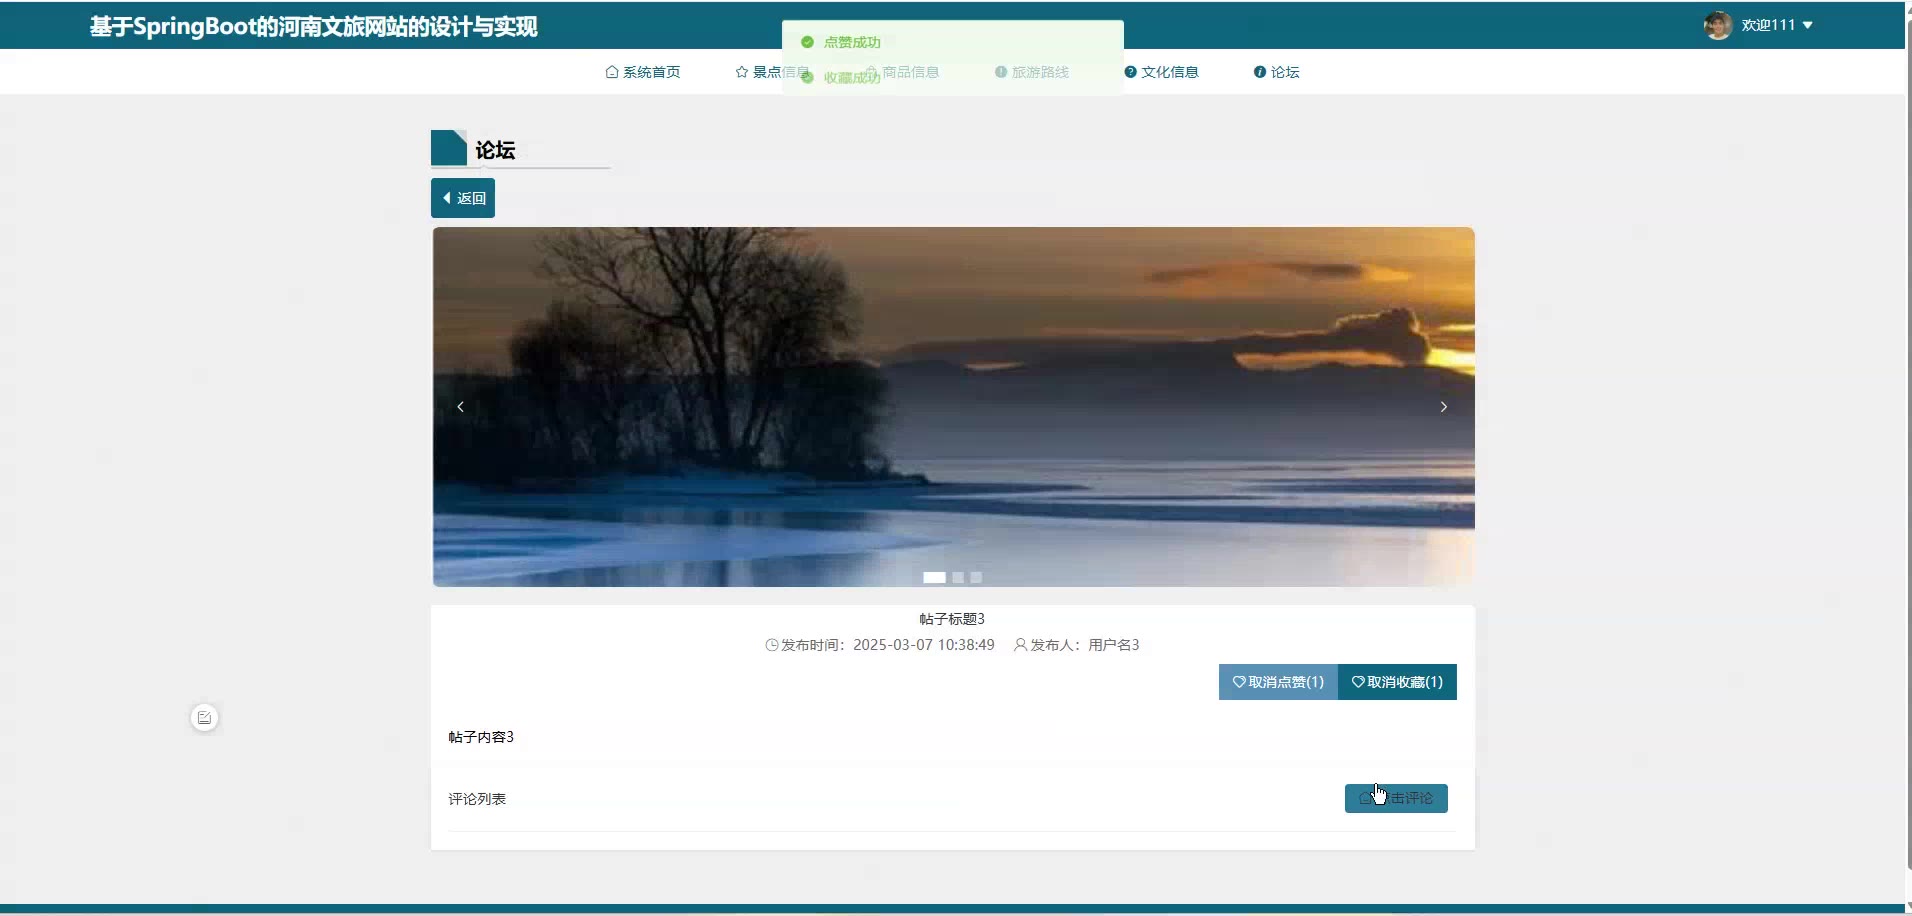Select the third carousel indicator dot
This screenshot has width=1912, height=916.
pyautogui.click(x=976, y=577)
